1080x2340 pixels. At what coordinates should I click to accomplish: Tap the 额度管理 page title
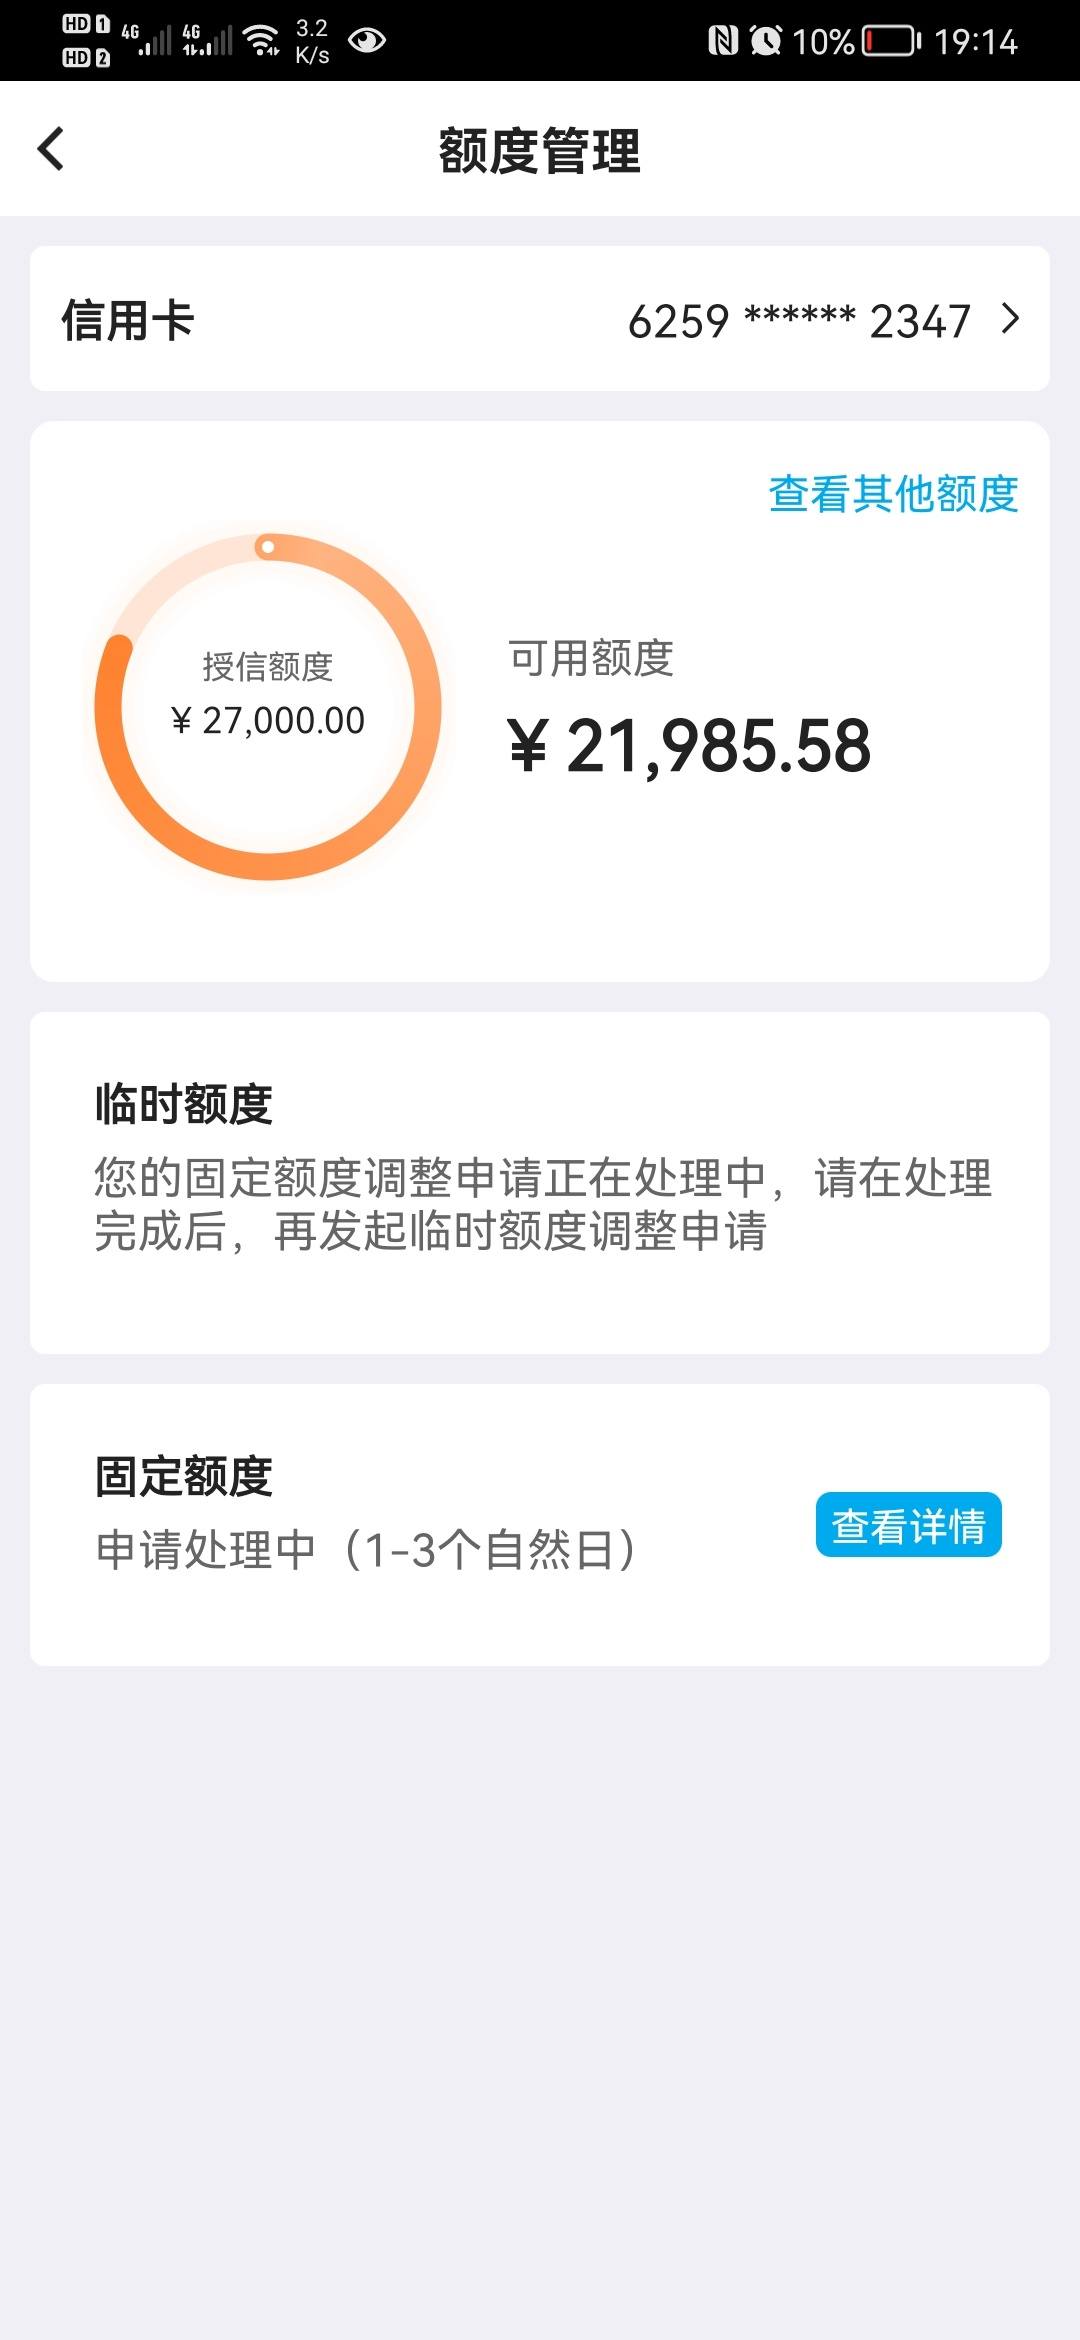click(x=540, y=151)
